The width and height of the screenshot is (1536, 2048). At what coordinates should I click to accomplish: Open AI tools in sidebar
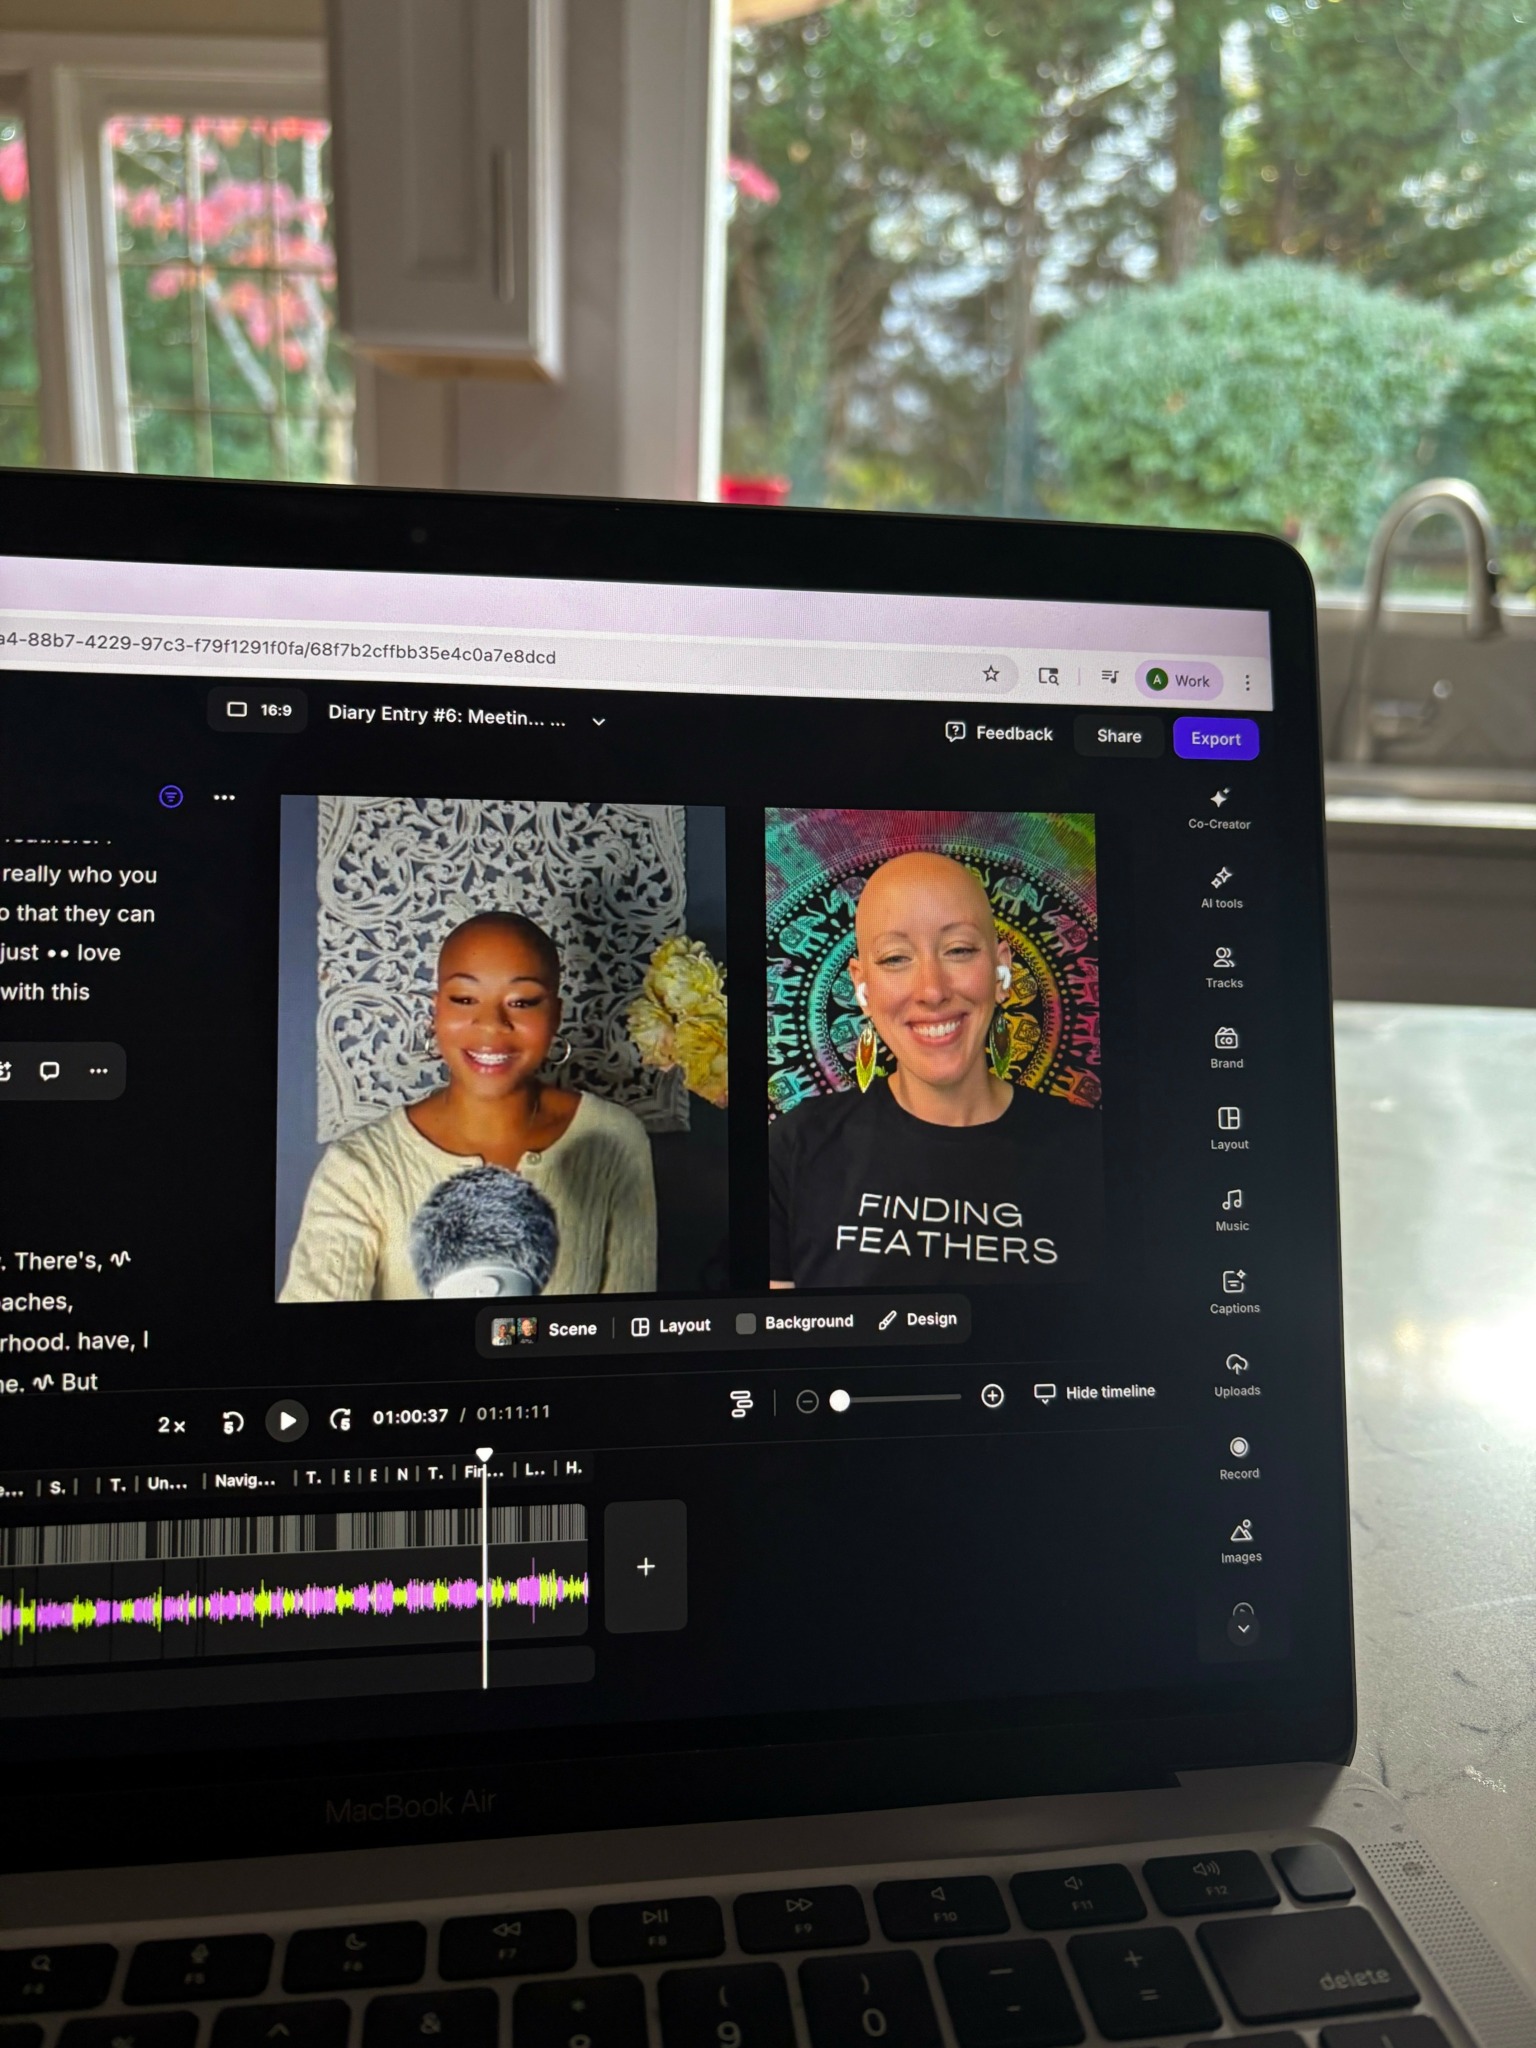tap(1222, 887)
